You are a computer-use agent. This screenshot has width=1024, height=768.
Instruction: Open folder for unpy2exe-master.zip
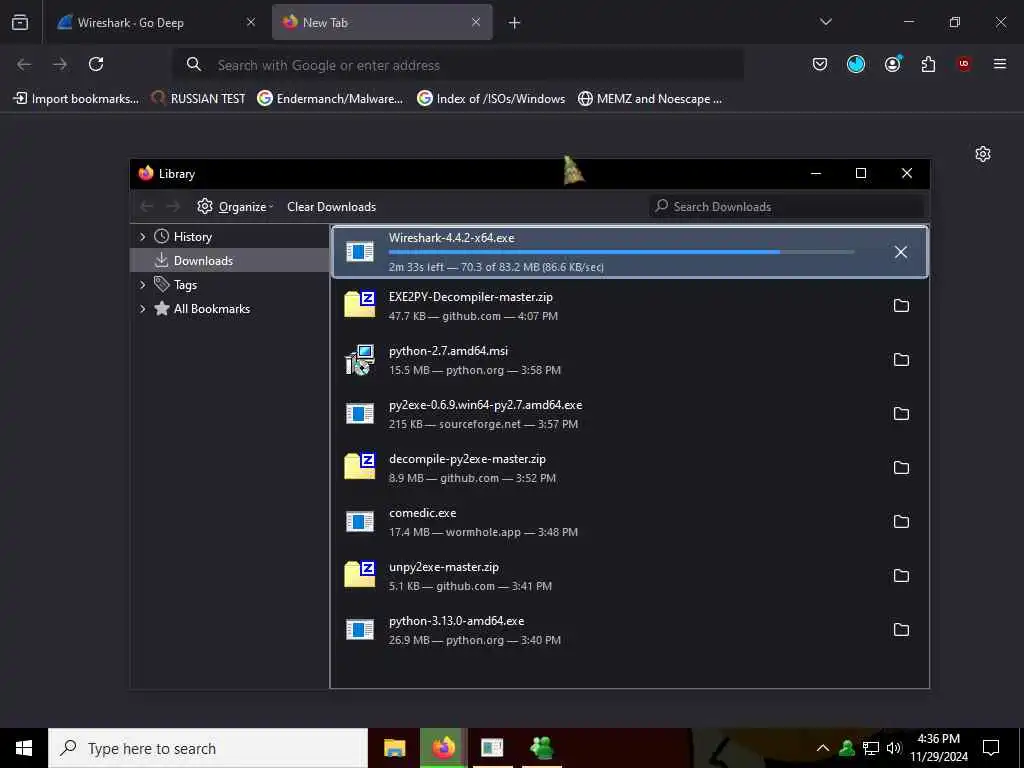(x=901, y=575)
